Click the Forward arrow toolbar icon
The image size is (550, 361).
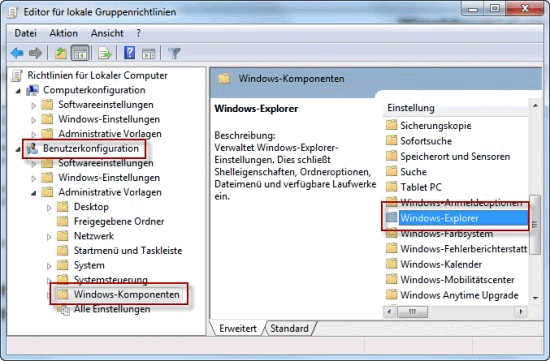click(35, 53)
